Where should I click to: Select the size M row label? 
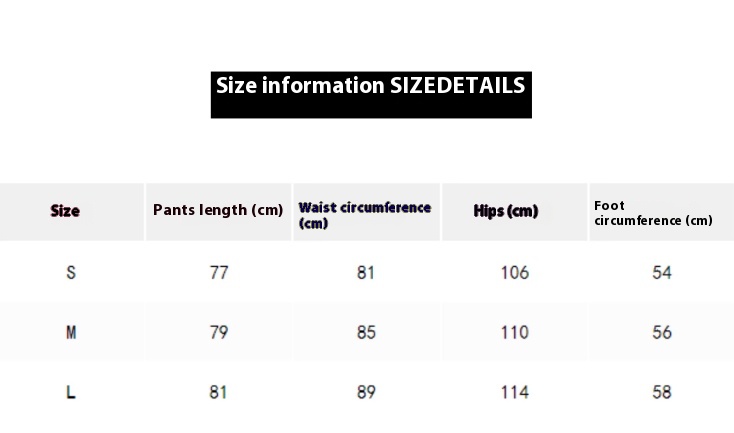71,332
